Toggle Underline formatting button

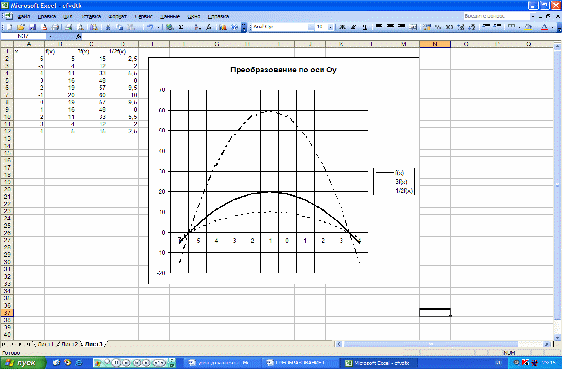coord(365,27)
